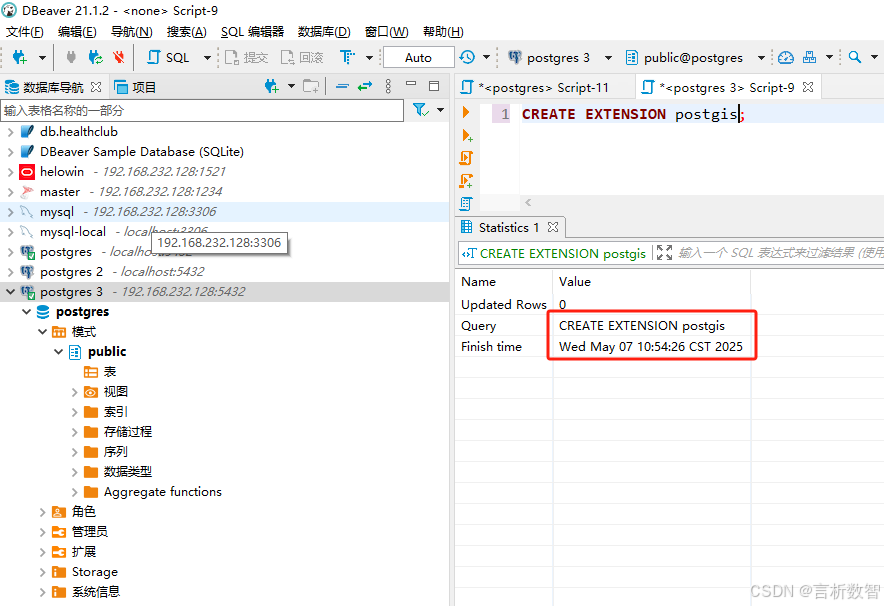Click new folder icon in navigator toolbar
The image size is (884, 606).
(x=311, y=86)
